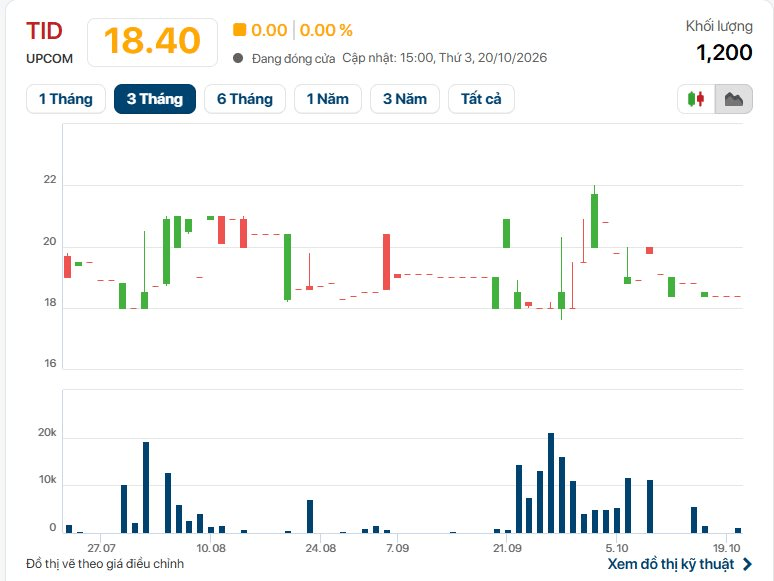Select the 3 Tháng time range
The image size is (774, 581).
click(x=155, y=99)
